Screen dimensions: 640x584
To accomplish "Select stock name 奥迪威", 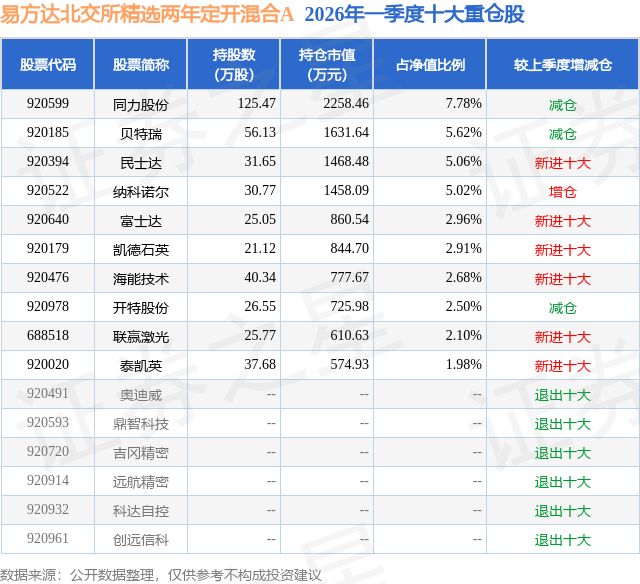I will (141, 395).
